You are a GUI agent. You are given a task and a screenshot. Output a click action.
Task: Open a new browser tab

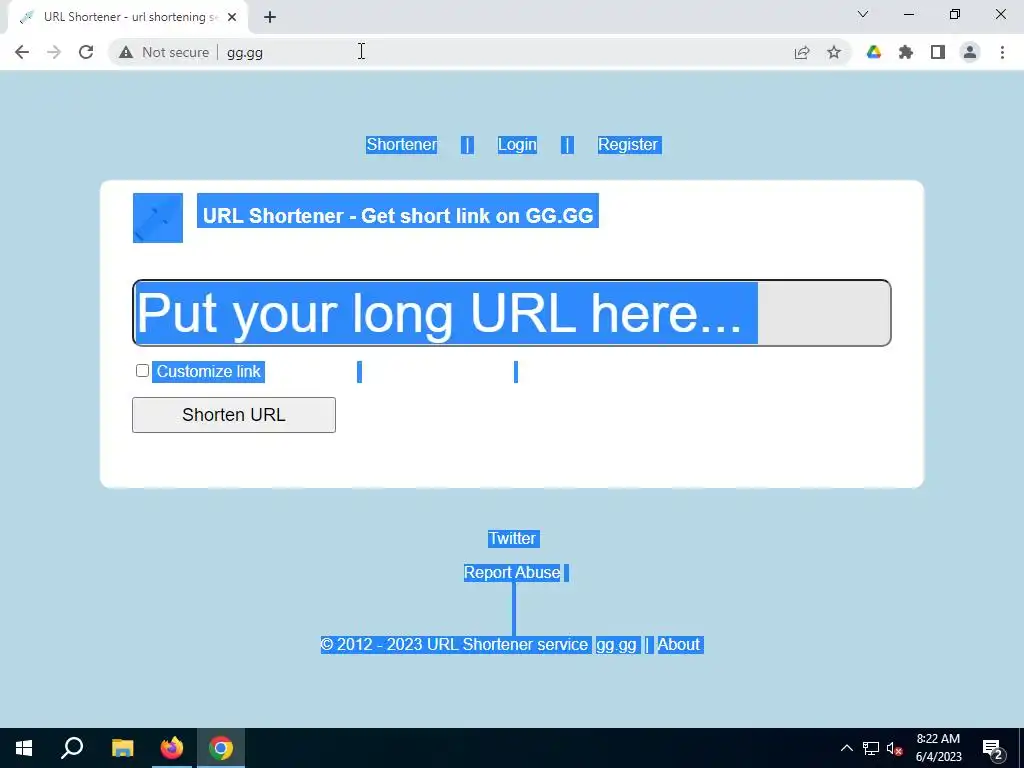tap(270, 17)
